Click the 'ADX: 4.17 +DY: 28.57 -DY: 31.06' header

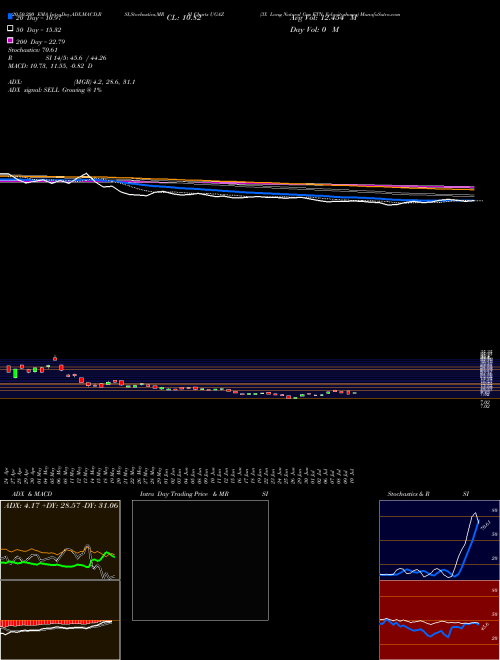(61, 505)
